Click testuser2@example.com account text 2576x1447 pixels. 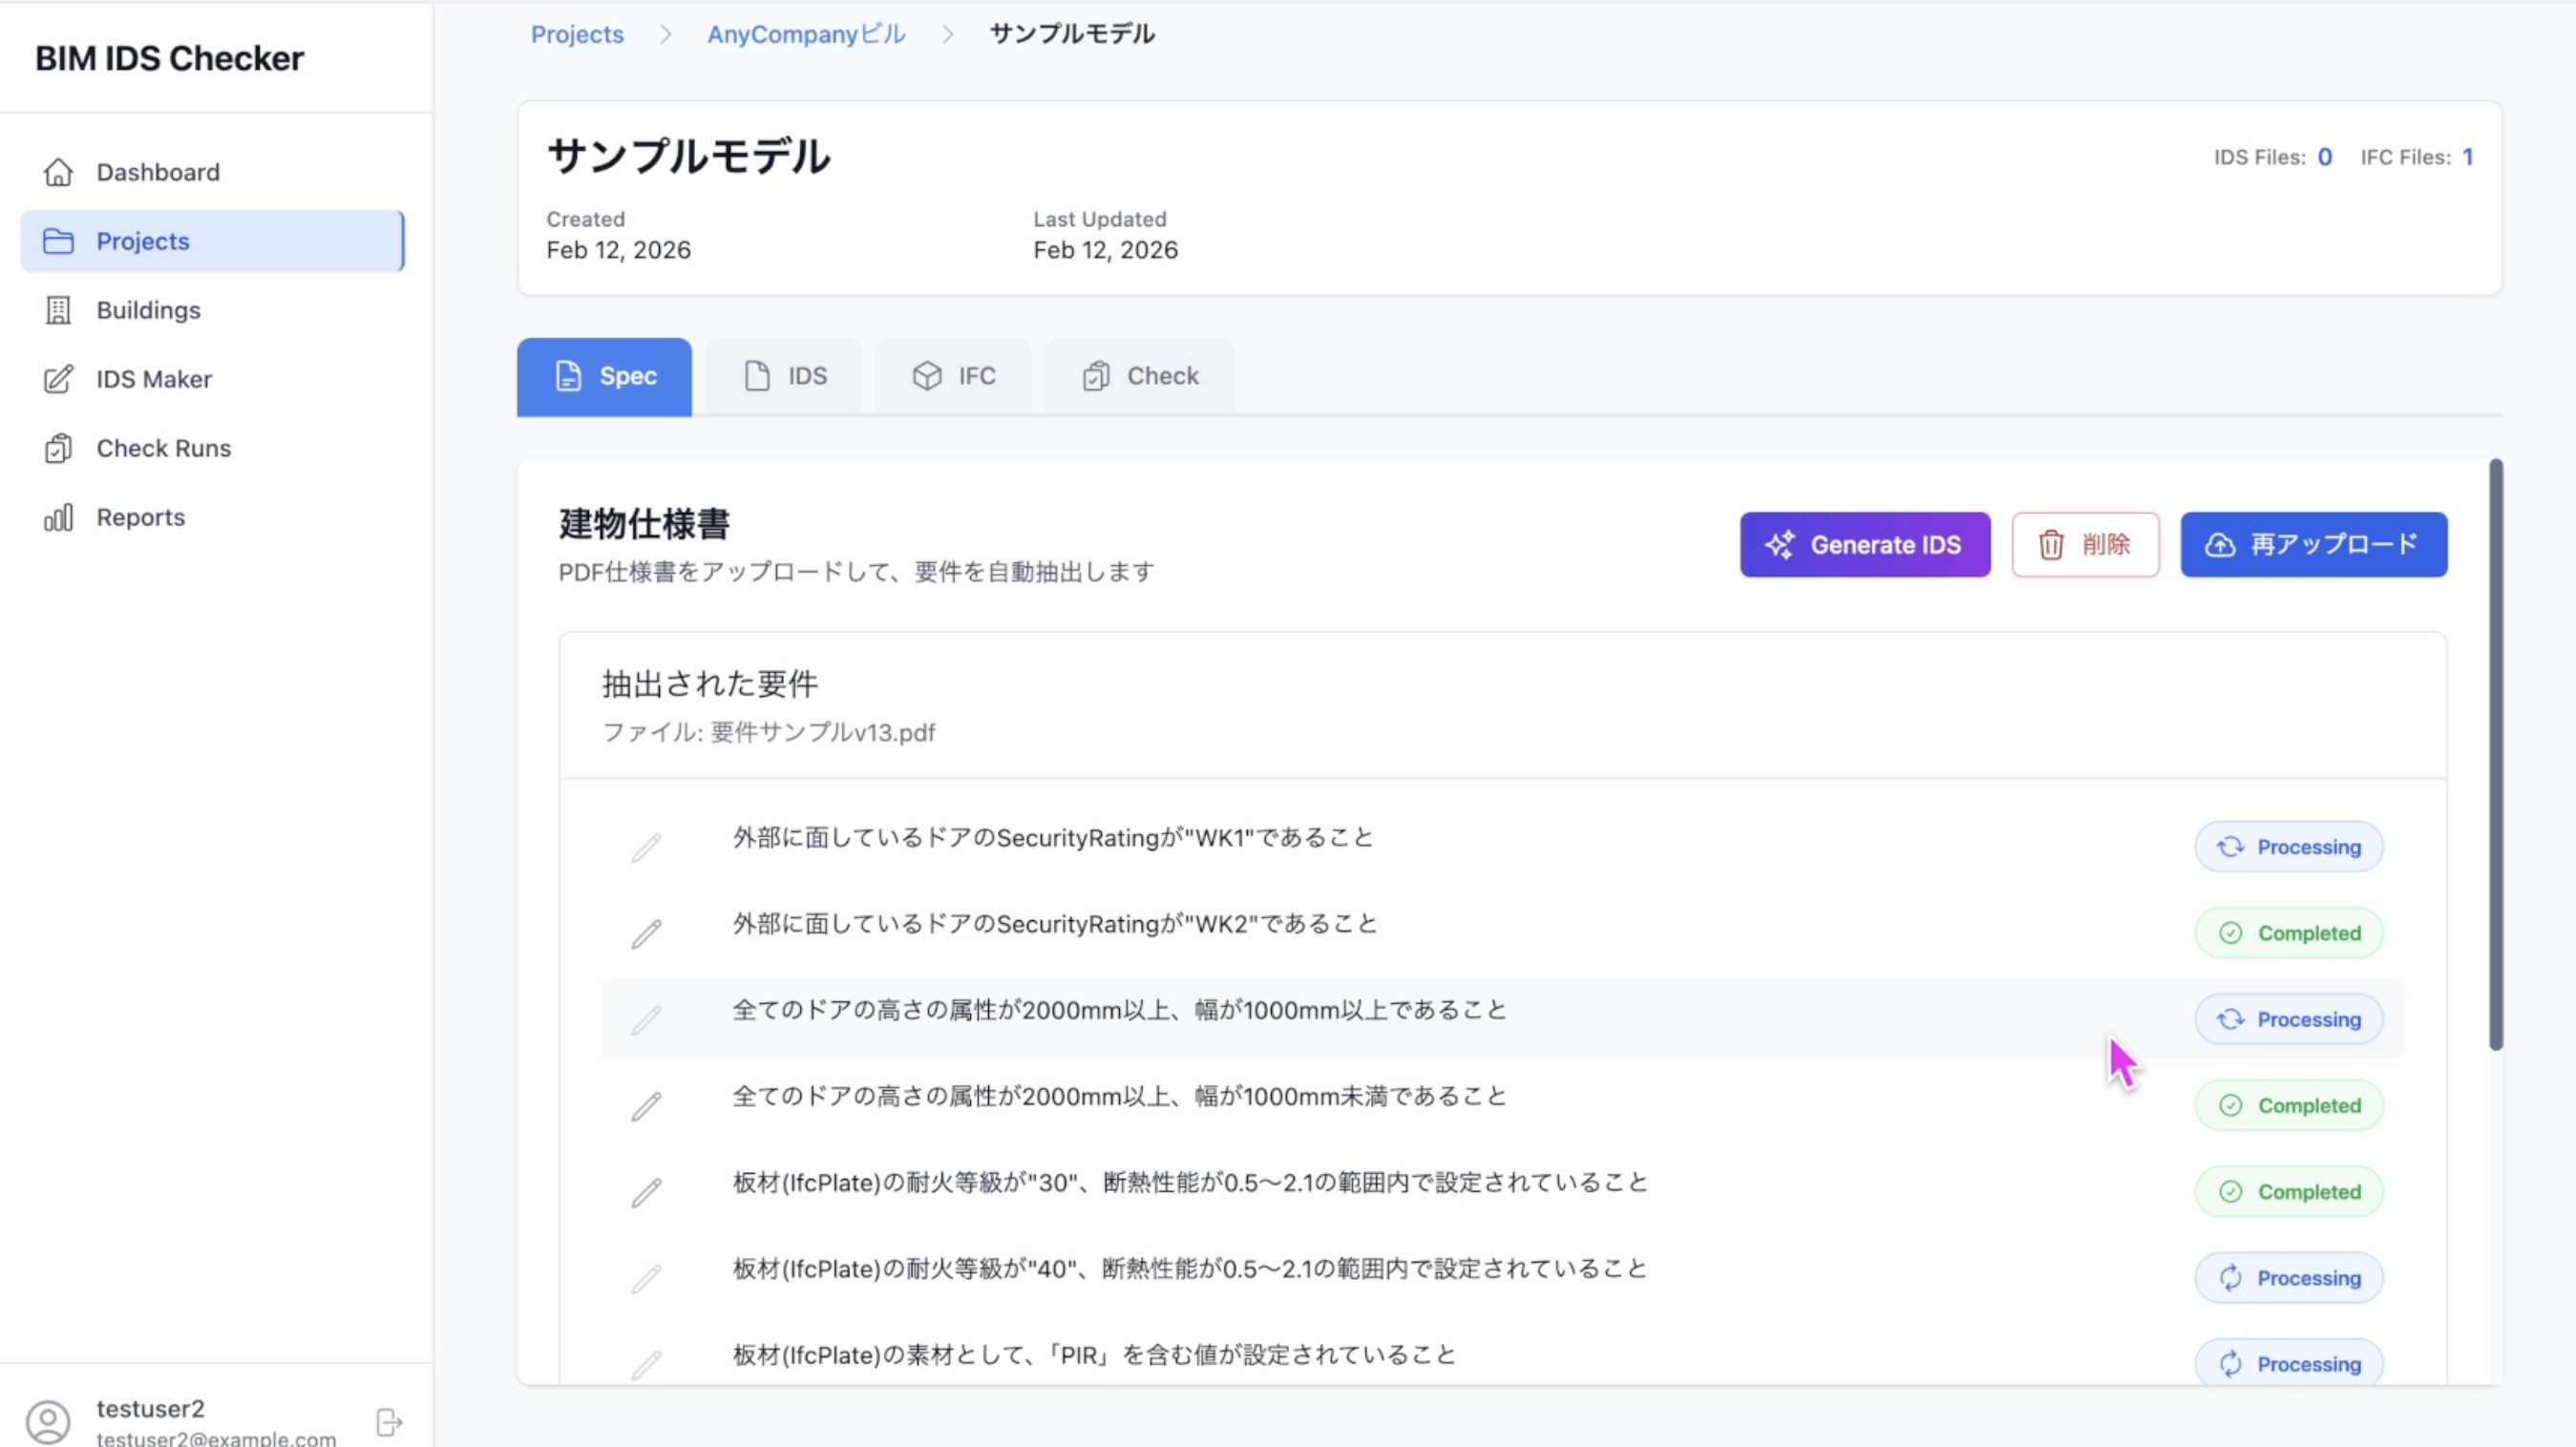216,1438
